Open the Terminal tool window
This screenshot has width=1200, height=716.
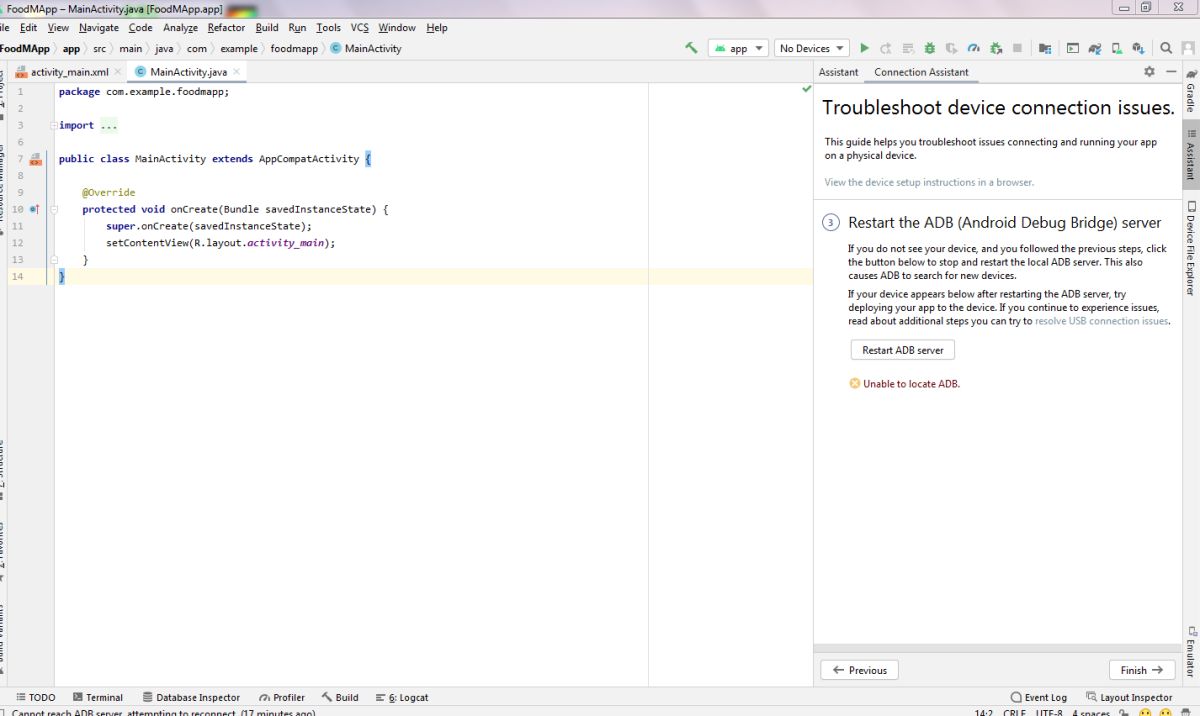(98, 697)
